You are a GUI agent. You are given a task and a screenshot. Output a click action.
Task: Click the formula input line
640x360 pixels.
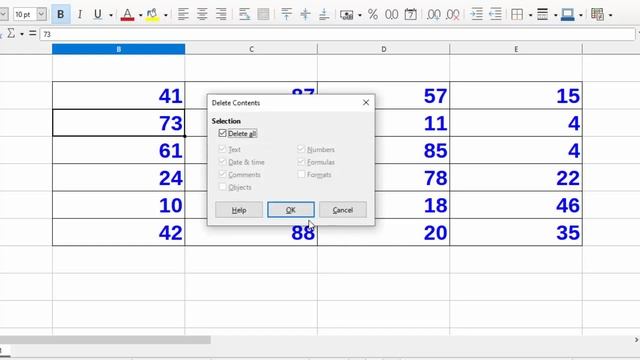pos(337,34)
